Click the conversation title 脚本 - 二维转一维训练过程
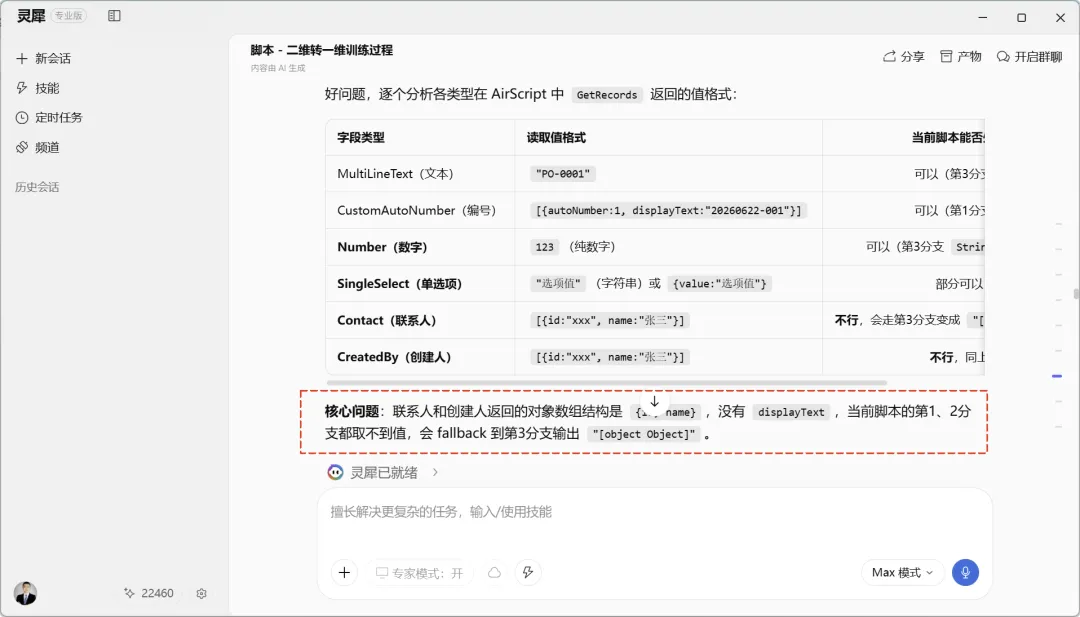1080x617 pixels. click(x=322, y=50)
